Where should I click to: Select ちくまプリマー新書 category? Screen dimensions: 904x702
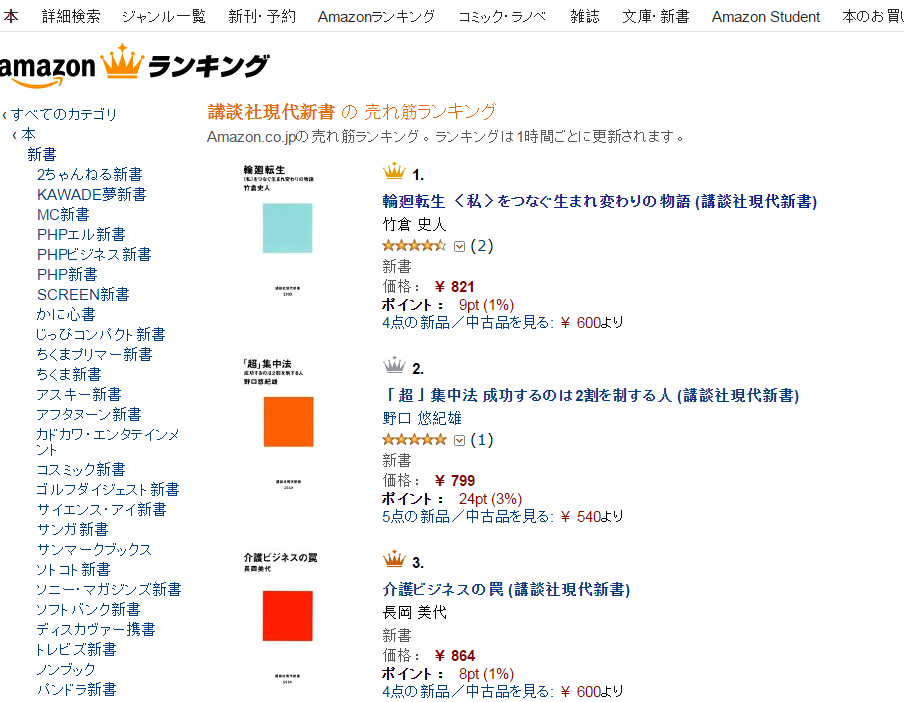point(95,354)
